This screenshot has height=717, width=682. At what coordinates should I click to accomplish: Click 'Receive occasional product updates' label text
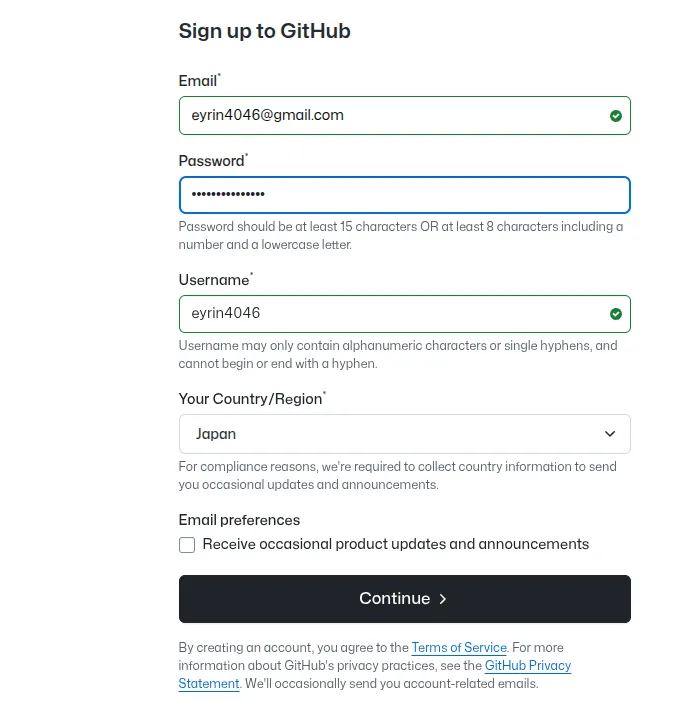point(395,544)
